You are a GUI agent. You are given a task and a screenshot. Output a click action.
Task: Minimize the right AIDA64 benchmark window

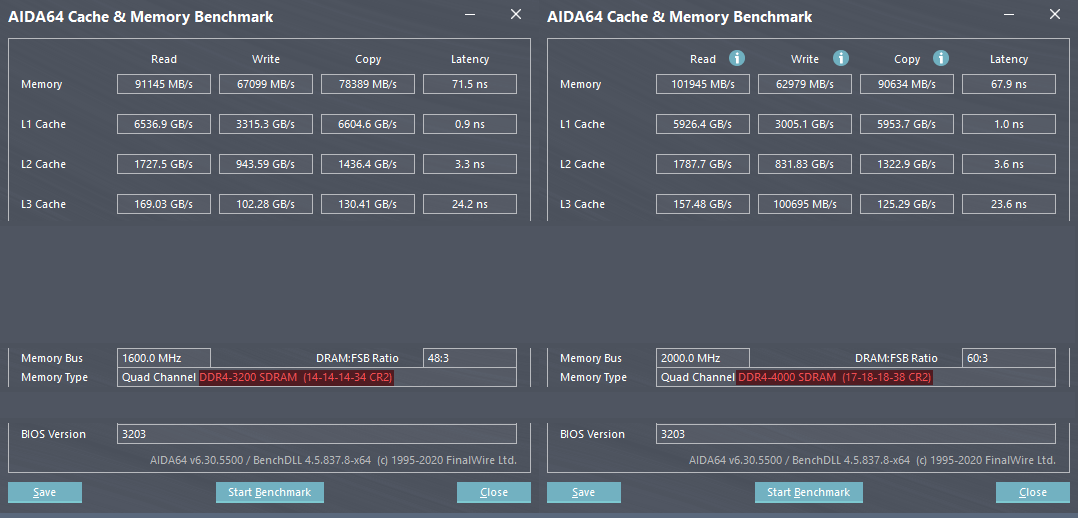(x=1009, y=14)
